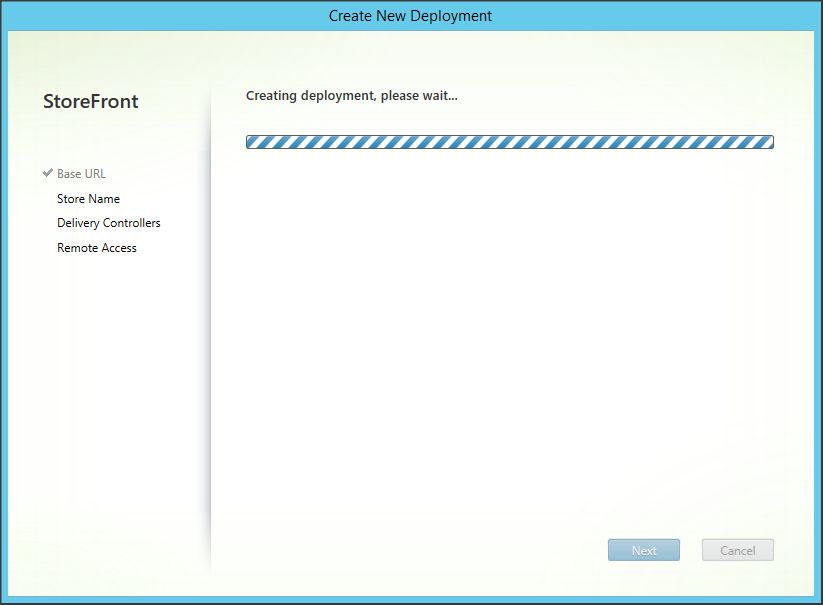Click the middle of the striped progress bar
The image size is (823, 605).
pyautogui.click(x=510, y=142)
